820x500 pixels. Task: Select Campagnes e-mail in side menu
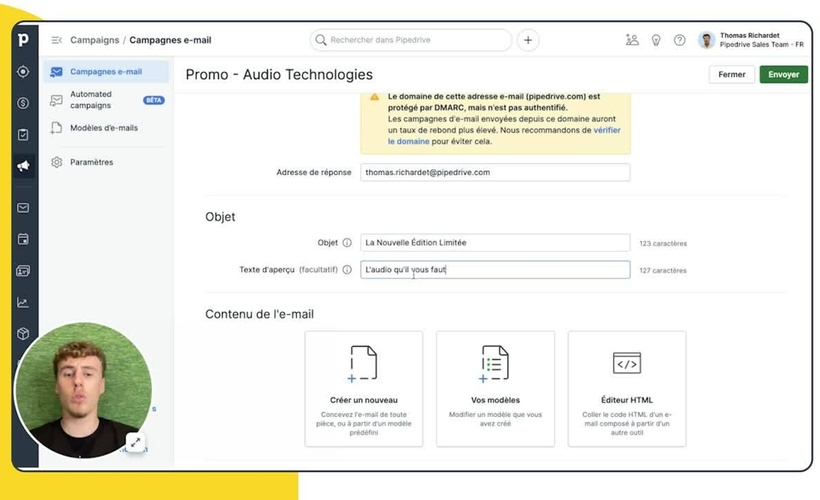point(105,72)
